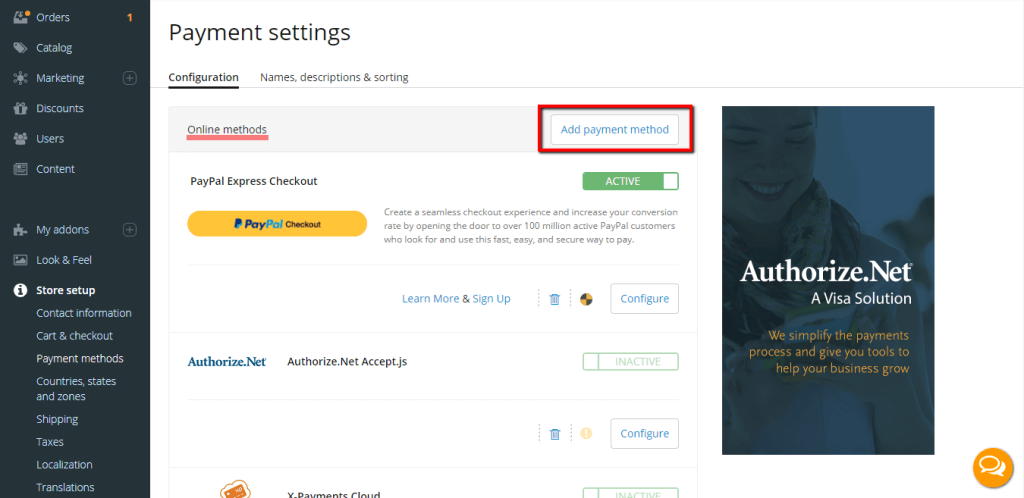
Task: Deactivate PayPal Express Checkout ACTIVE switch
Action: (630, 181)
